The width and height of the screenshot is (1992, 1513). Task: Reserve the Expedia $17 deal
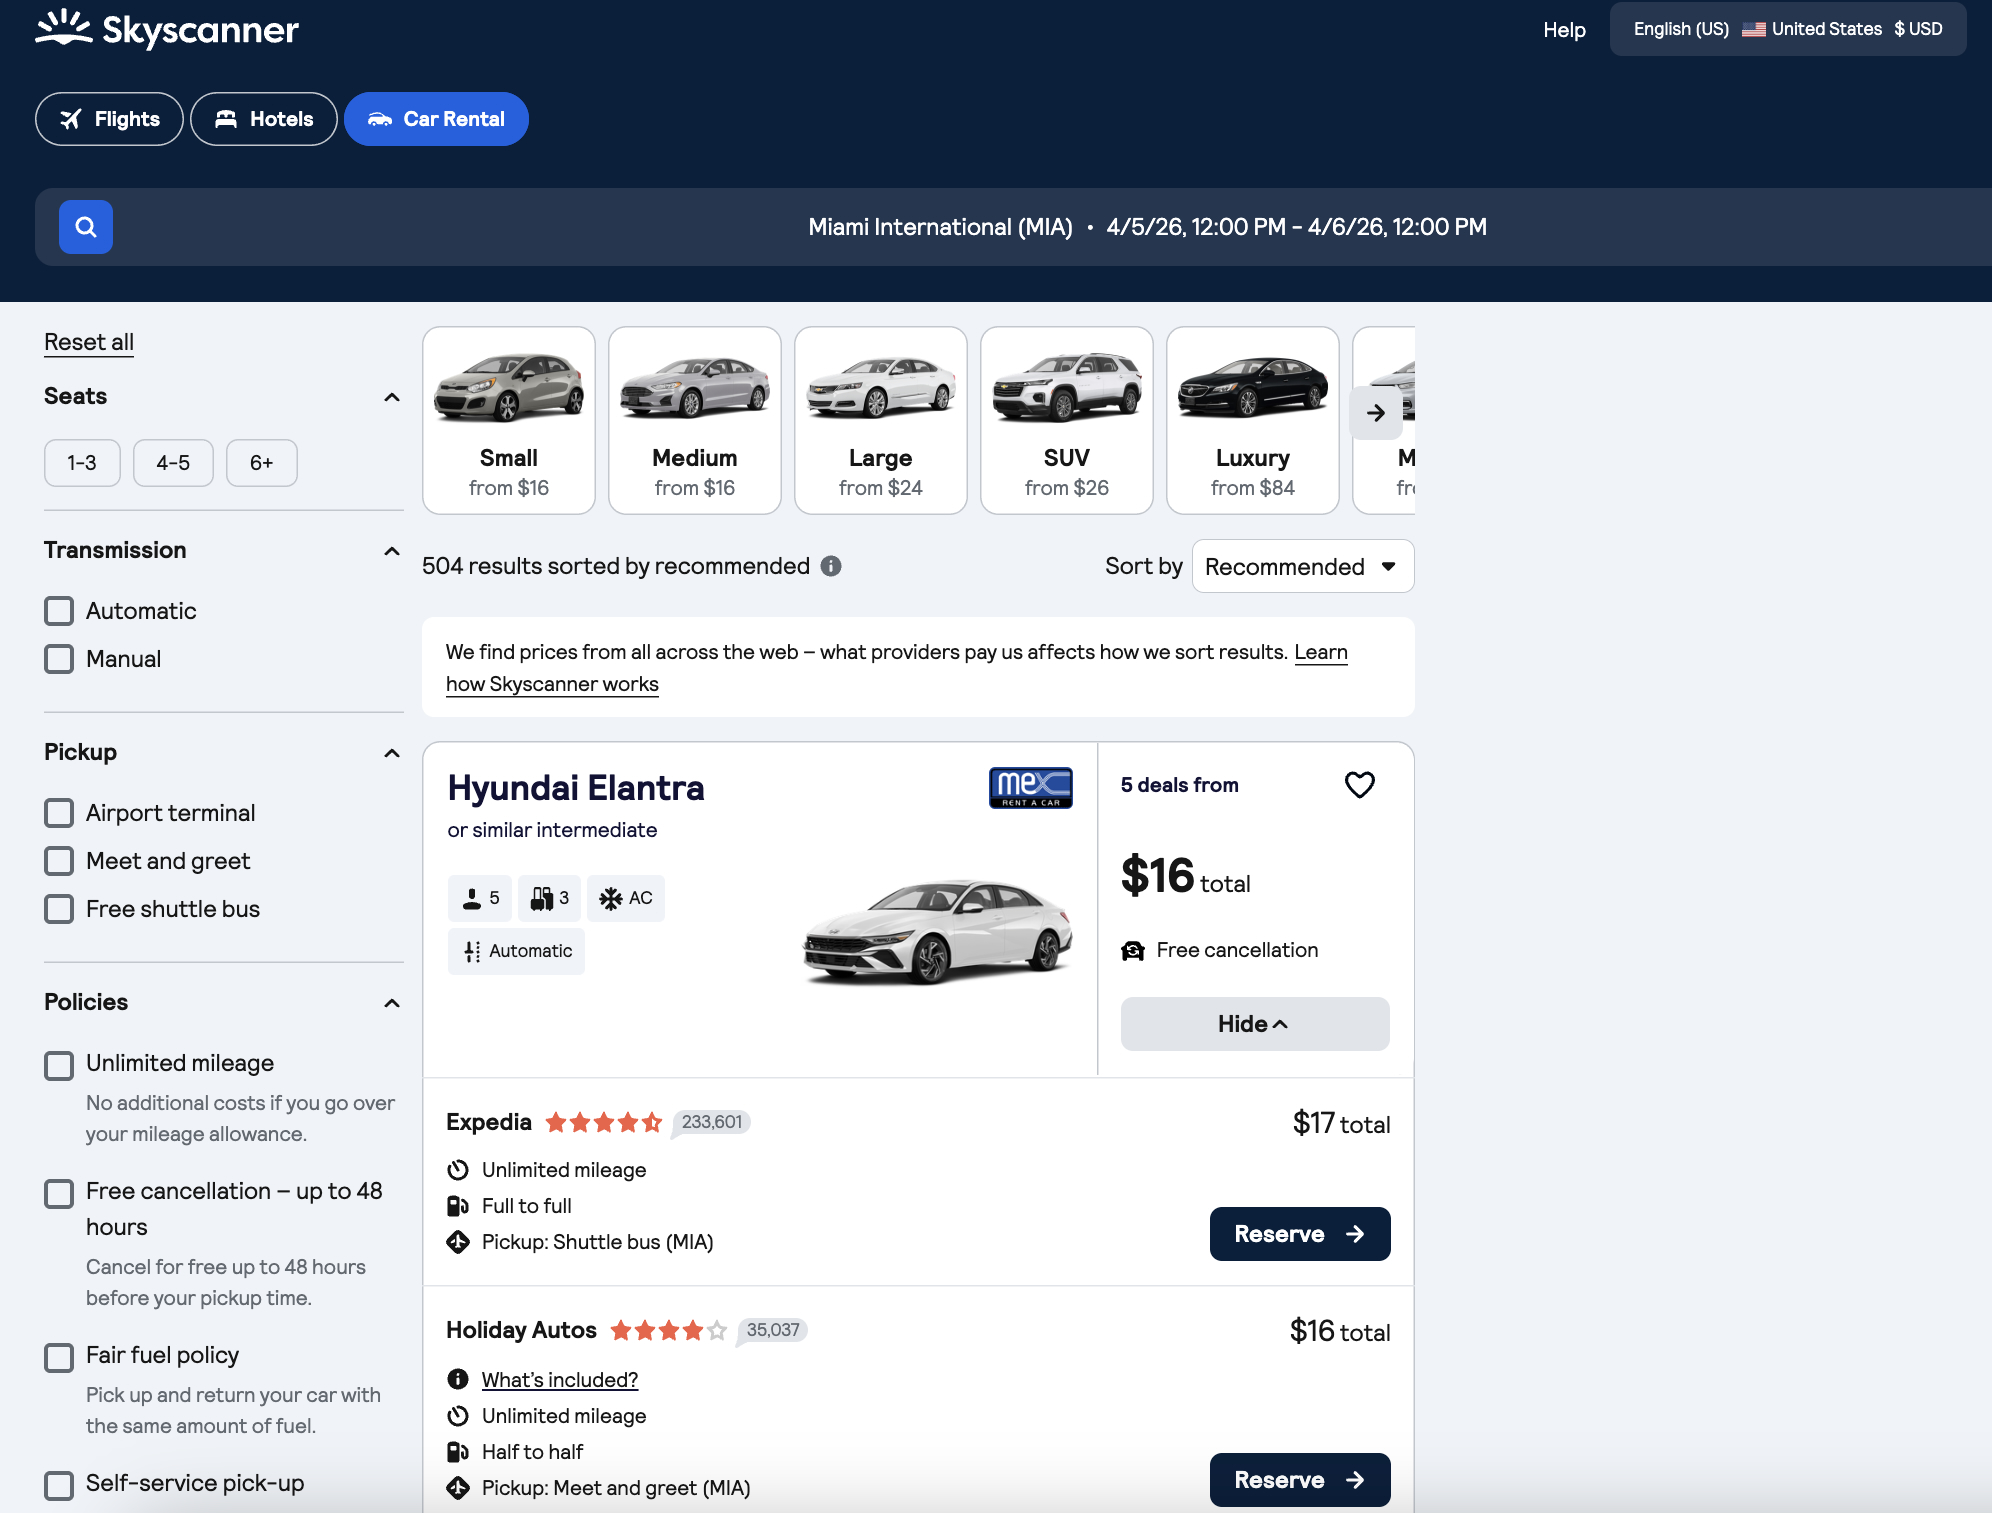coord(1300,1234)
